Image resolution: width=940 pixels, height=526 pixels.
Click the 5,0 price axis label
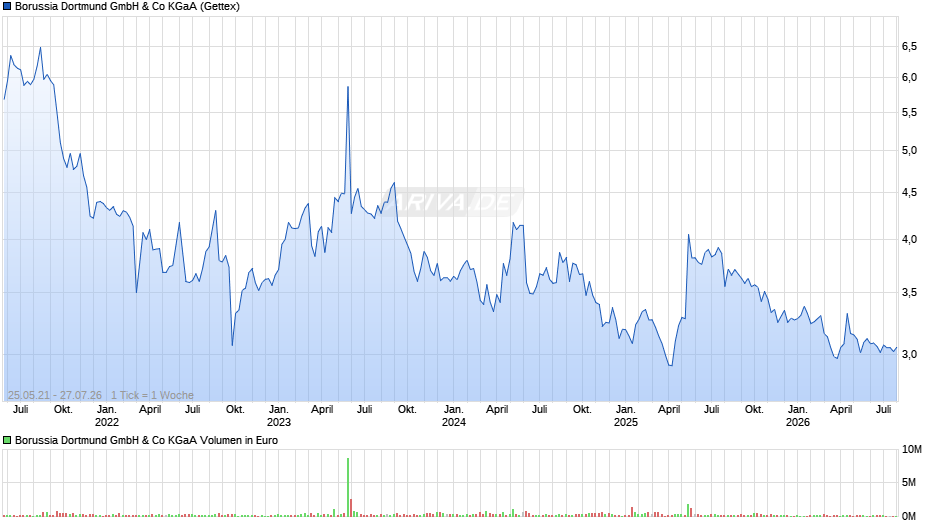point(909,151)
